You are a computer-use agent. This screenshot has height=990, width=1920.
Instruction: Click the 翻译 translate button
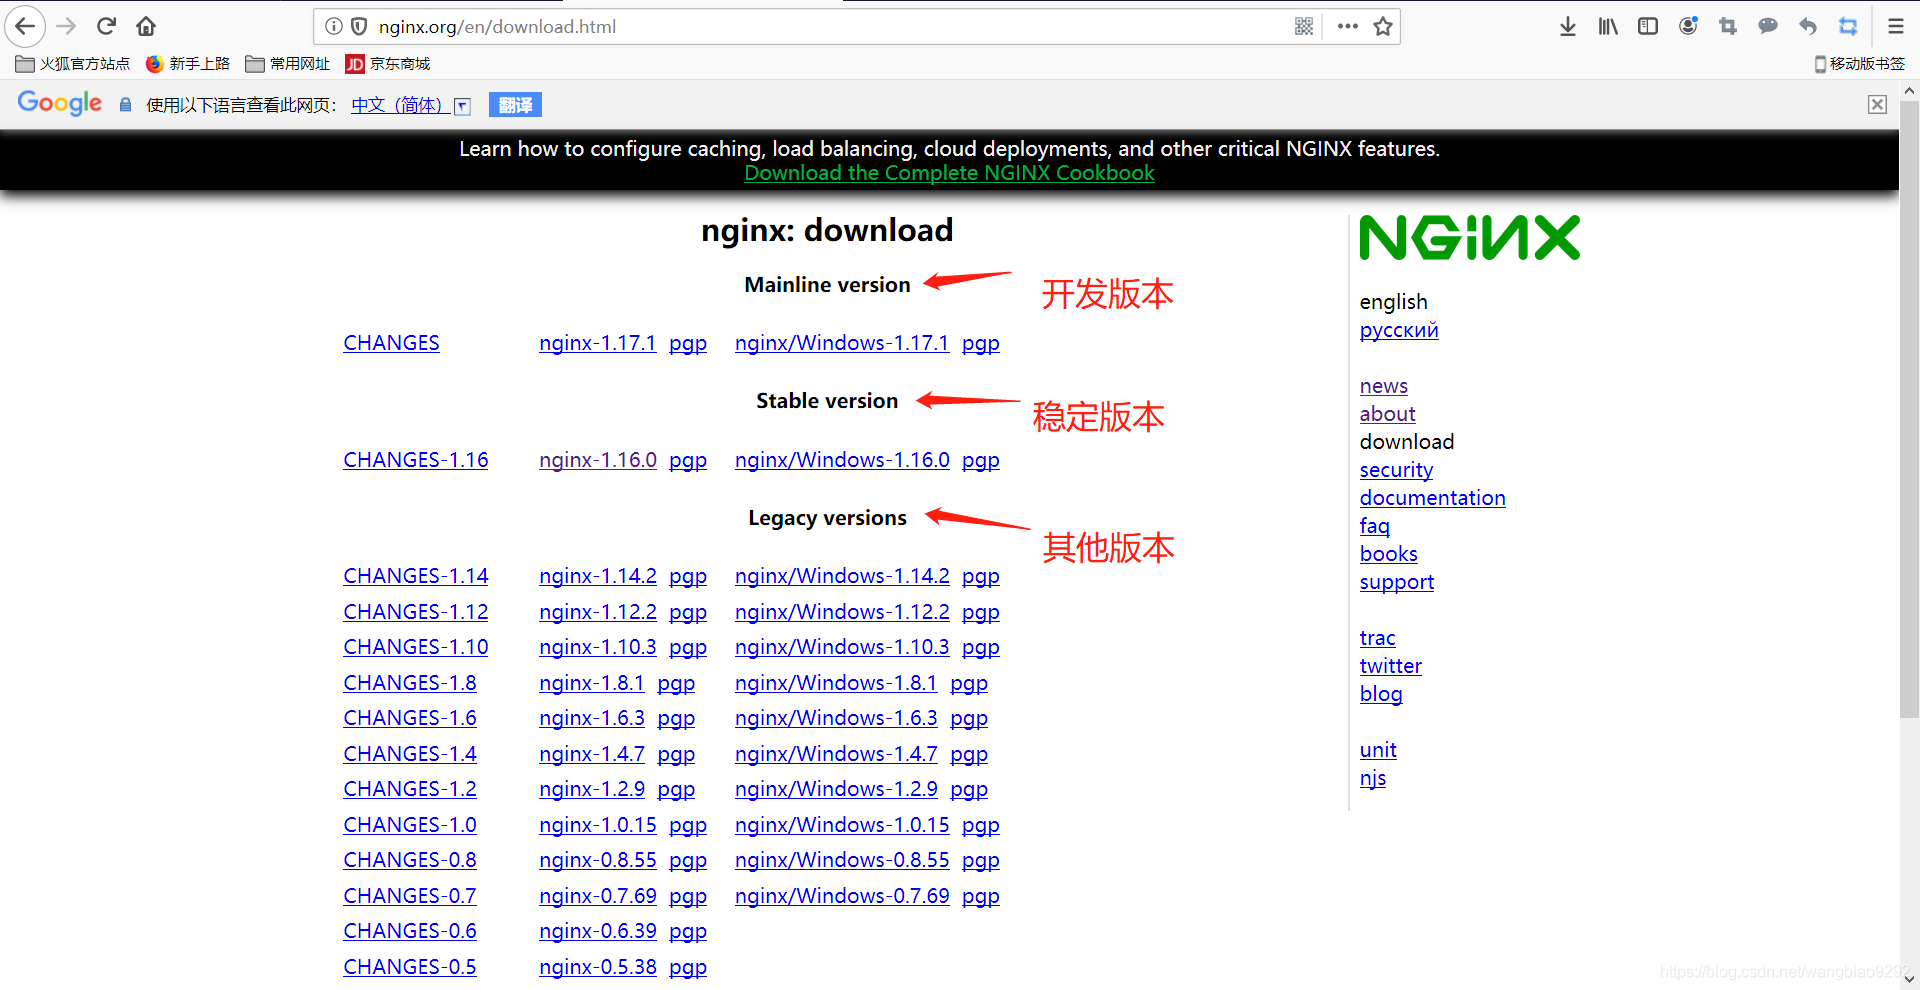tap(515, 105)
